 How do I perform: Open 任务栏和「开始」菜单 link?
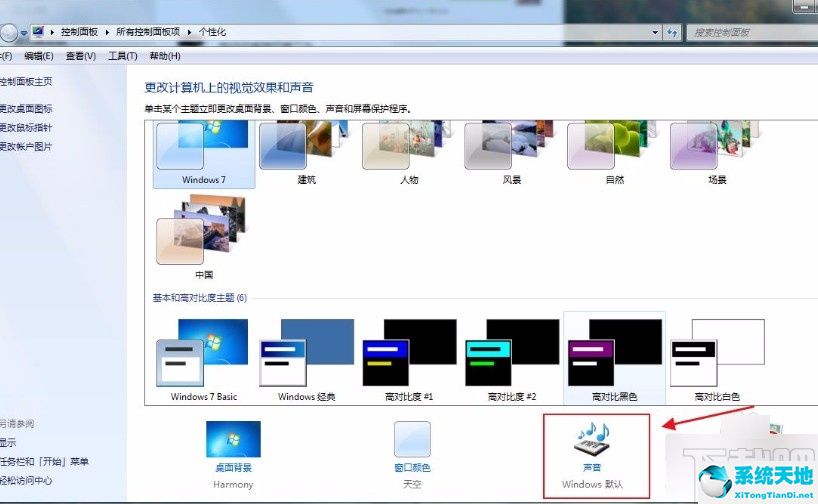click(x=44, y=461)
